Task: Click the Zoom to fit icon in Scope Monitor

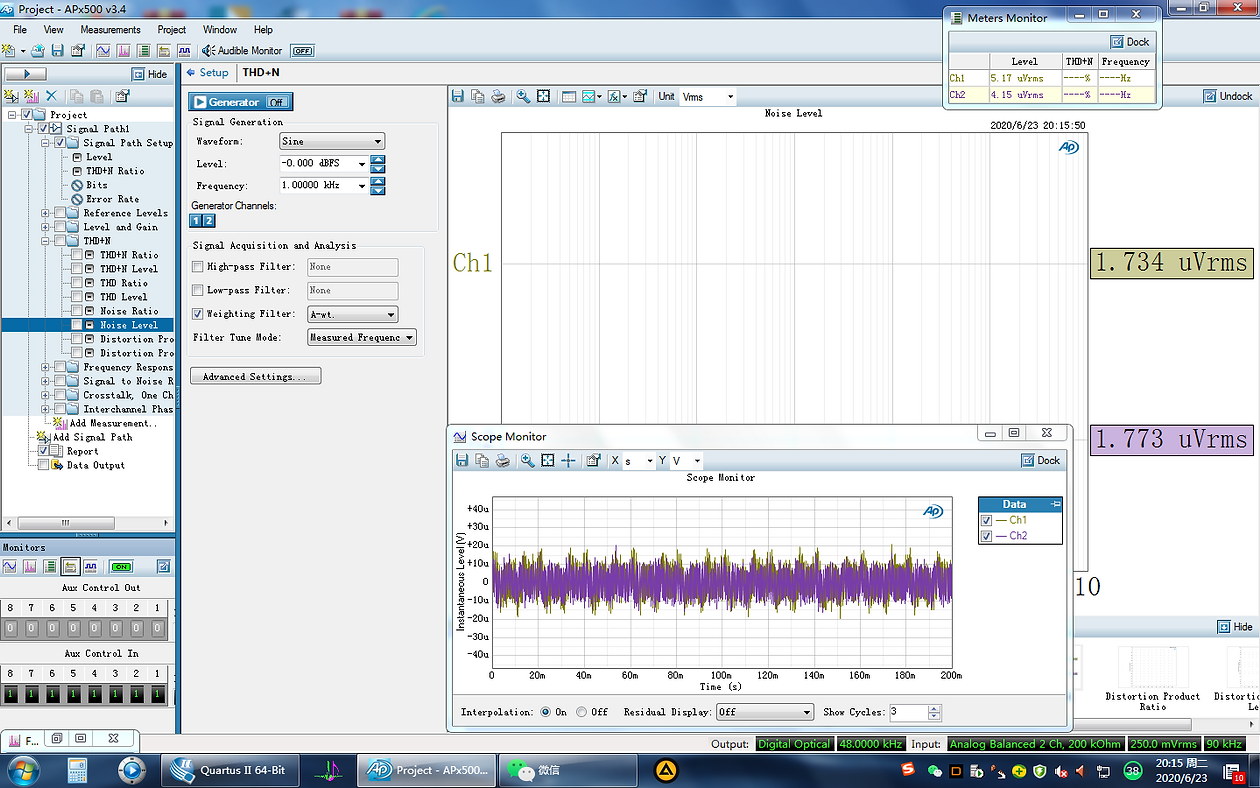Action: click(547, 460)
